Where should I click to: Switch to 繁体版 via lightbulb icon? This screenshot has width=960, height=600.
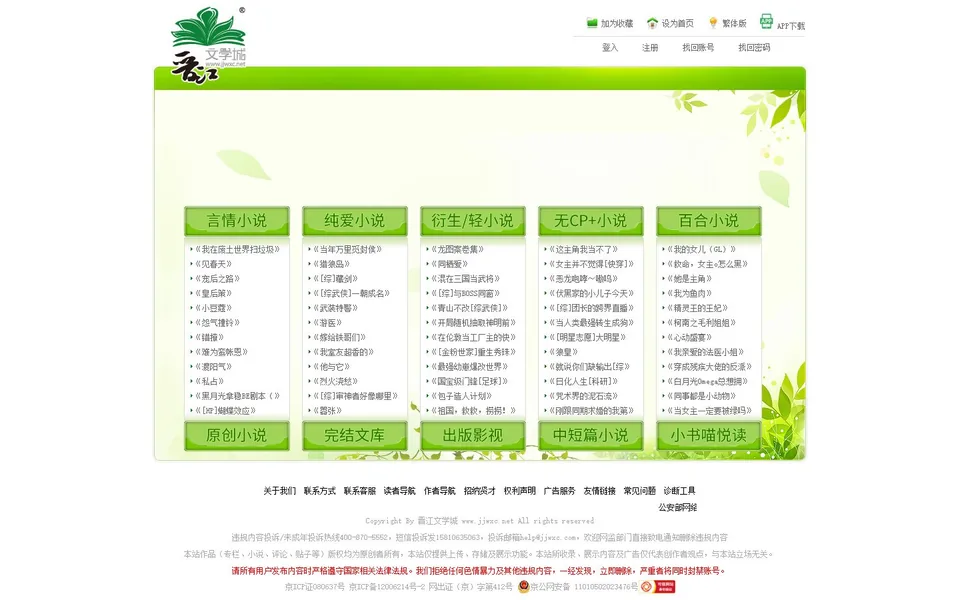tap(713, 23)
